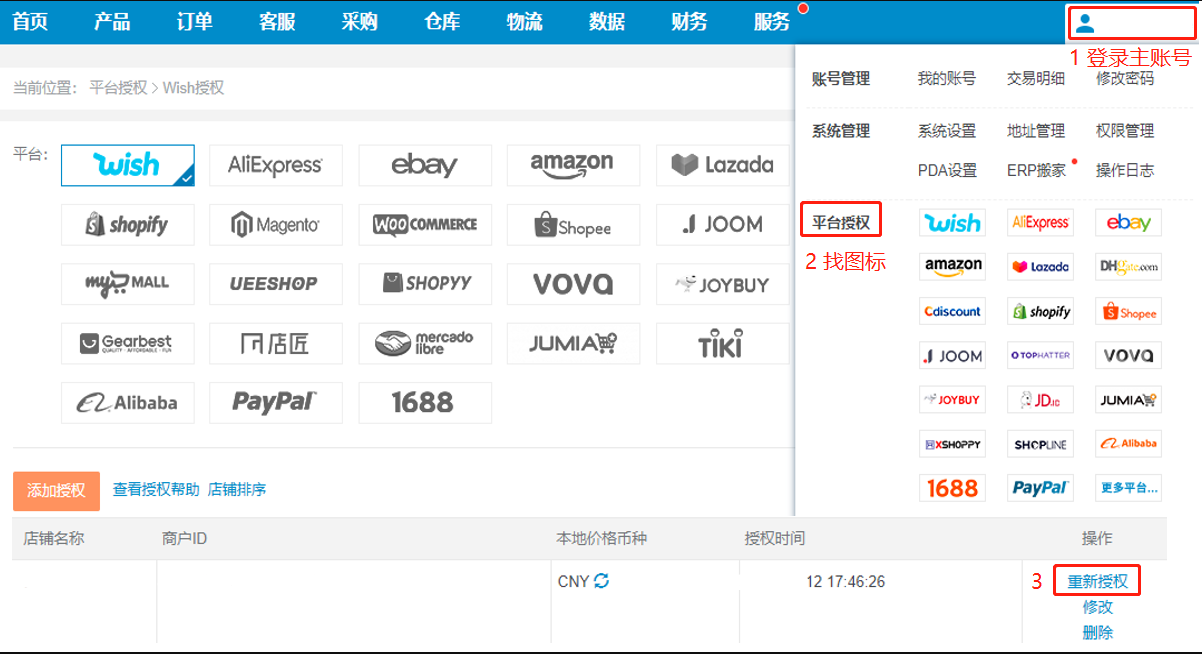Open the user account icon in top bar

1085,24
